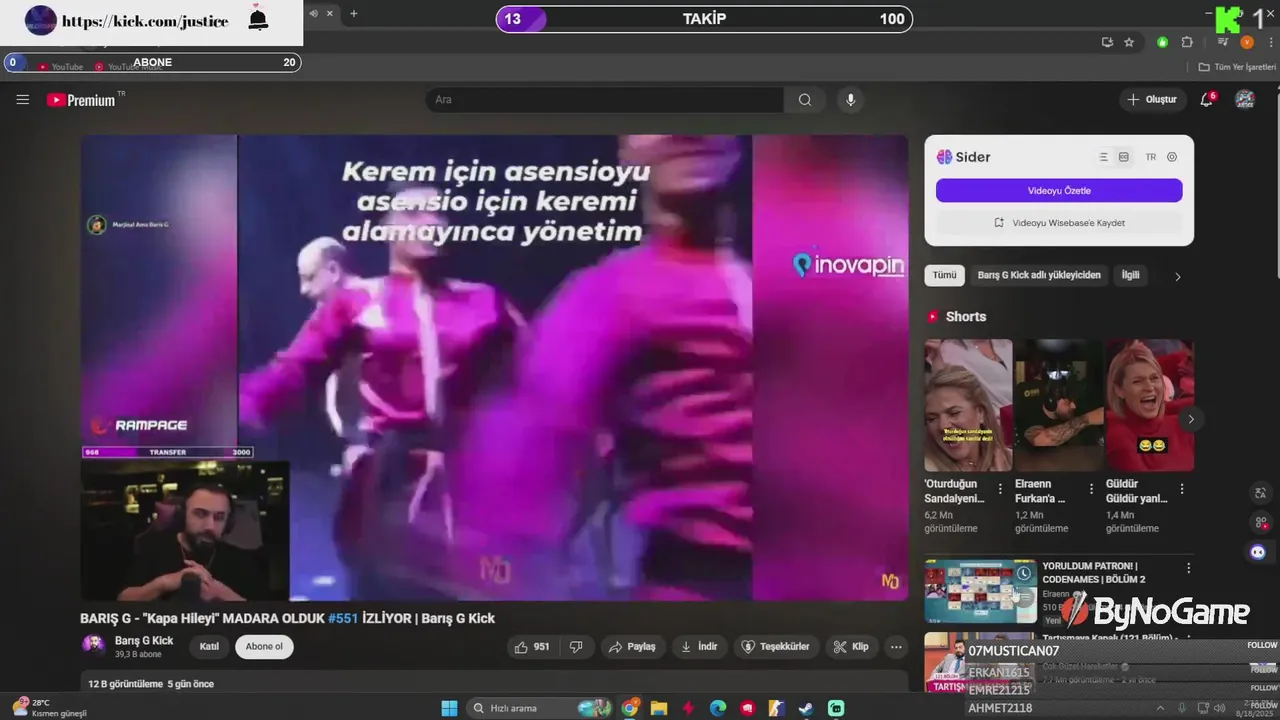Switch Sider to list view icon
The width and height of the screenshot is (1280, 720).
1103,157
